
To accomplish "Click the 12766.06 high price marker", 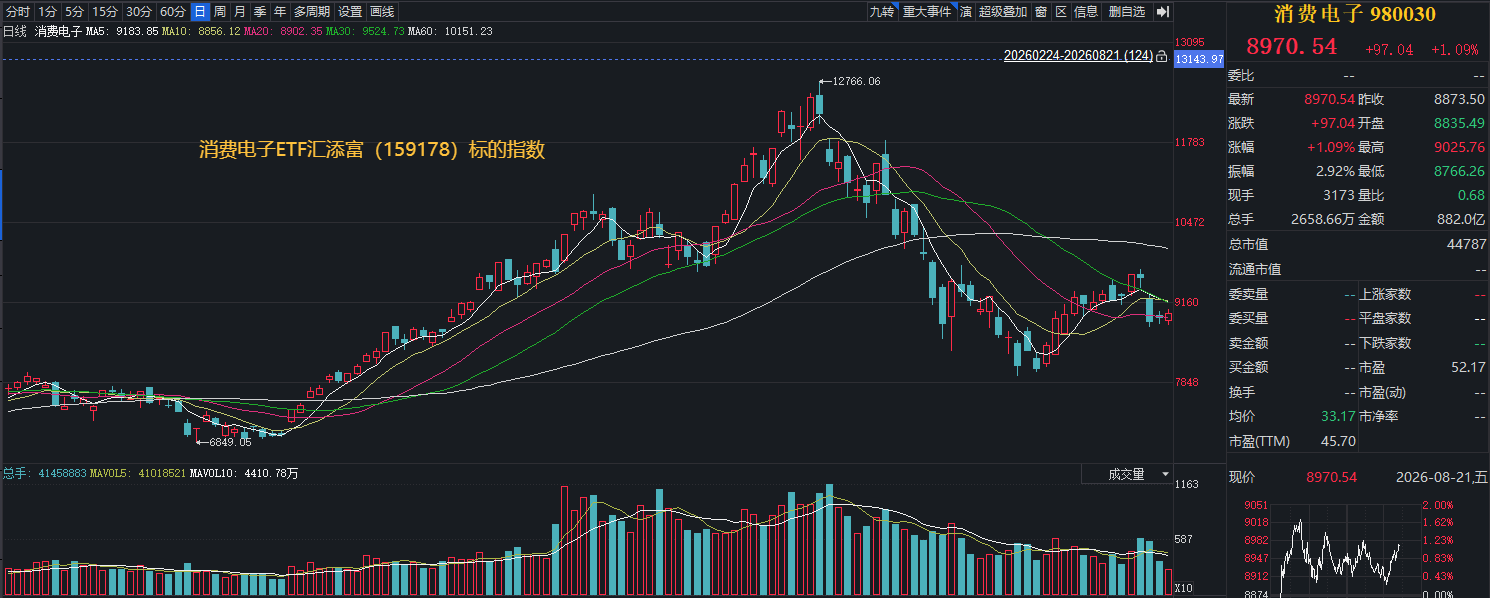I will pyautogui.click(x=855, y=81).
